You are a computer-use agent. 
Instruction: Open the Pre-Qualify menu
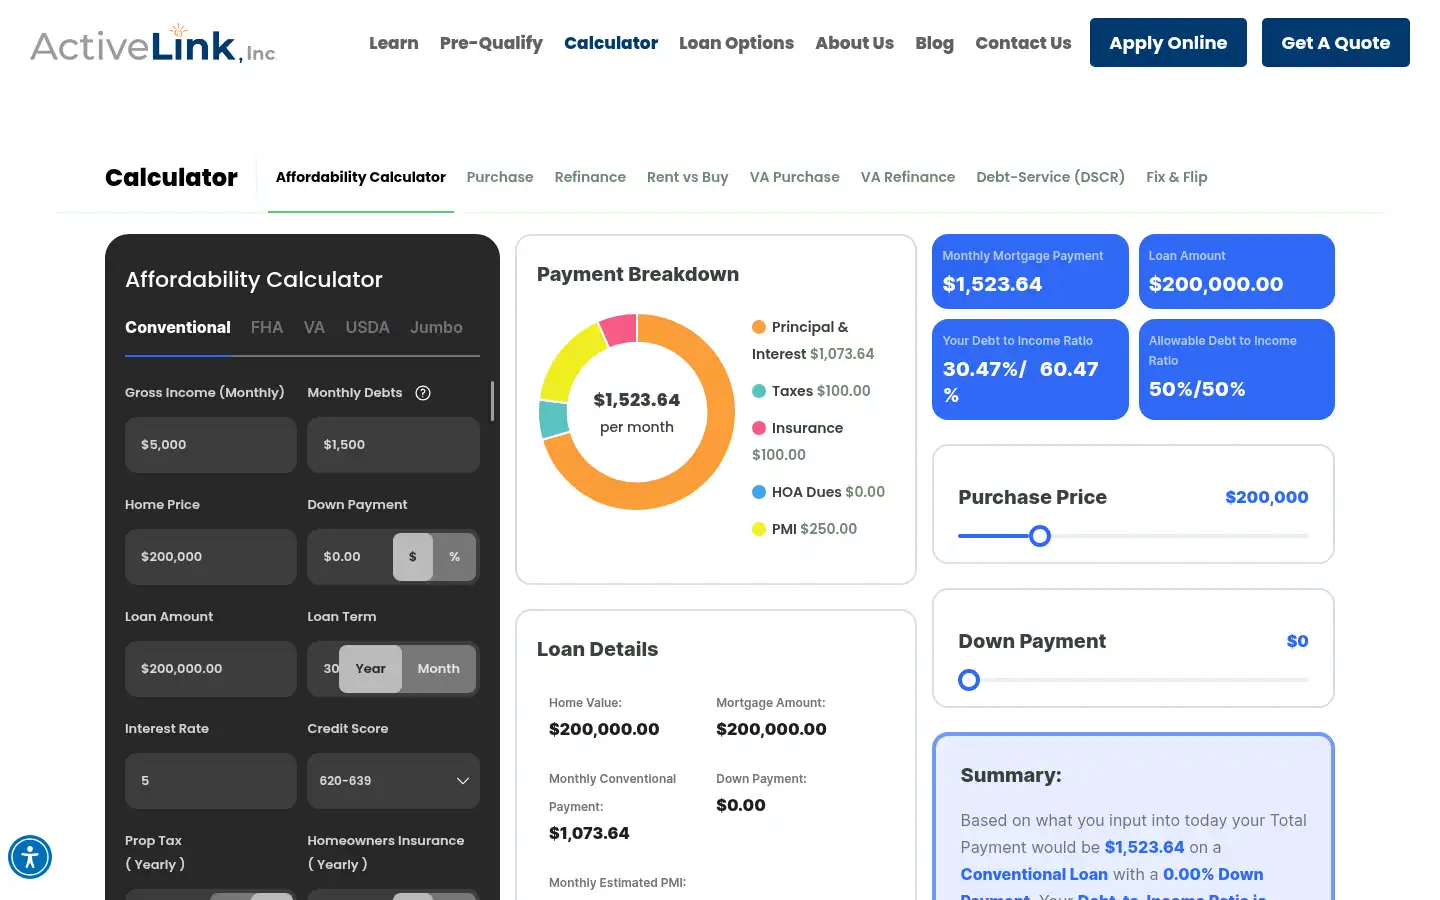[x=491, y=43]
